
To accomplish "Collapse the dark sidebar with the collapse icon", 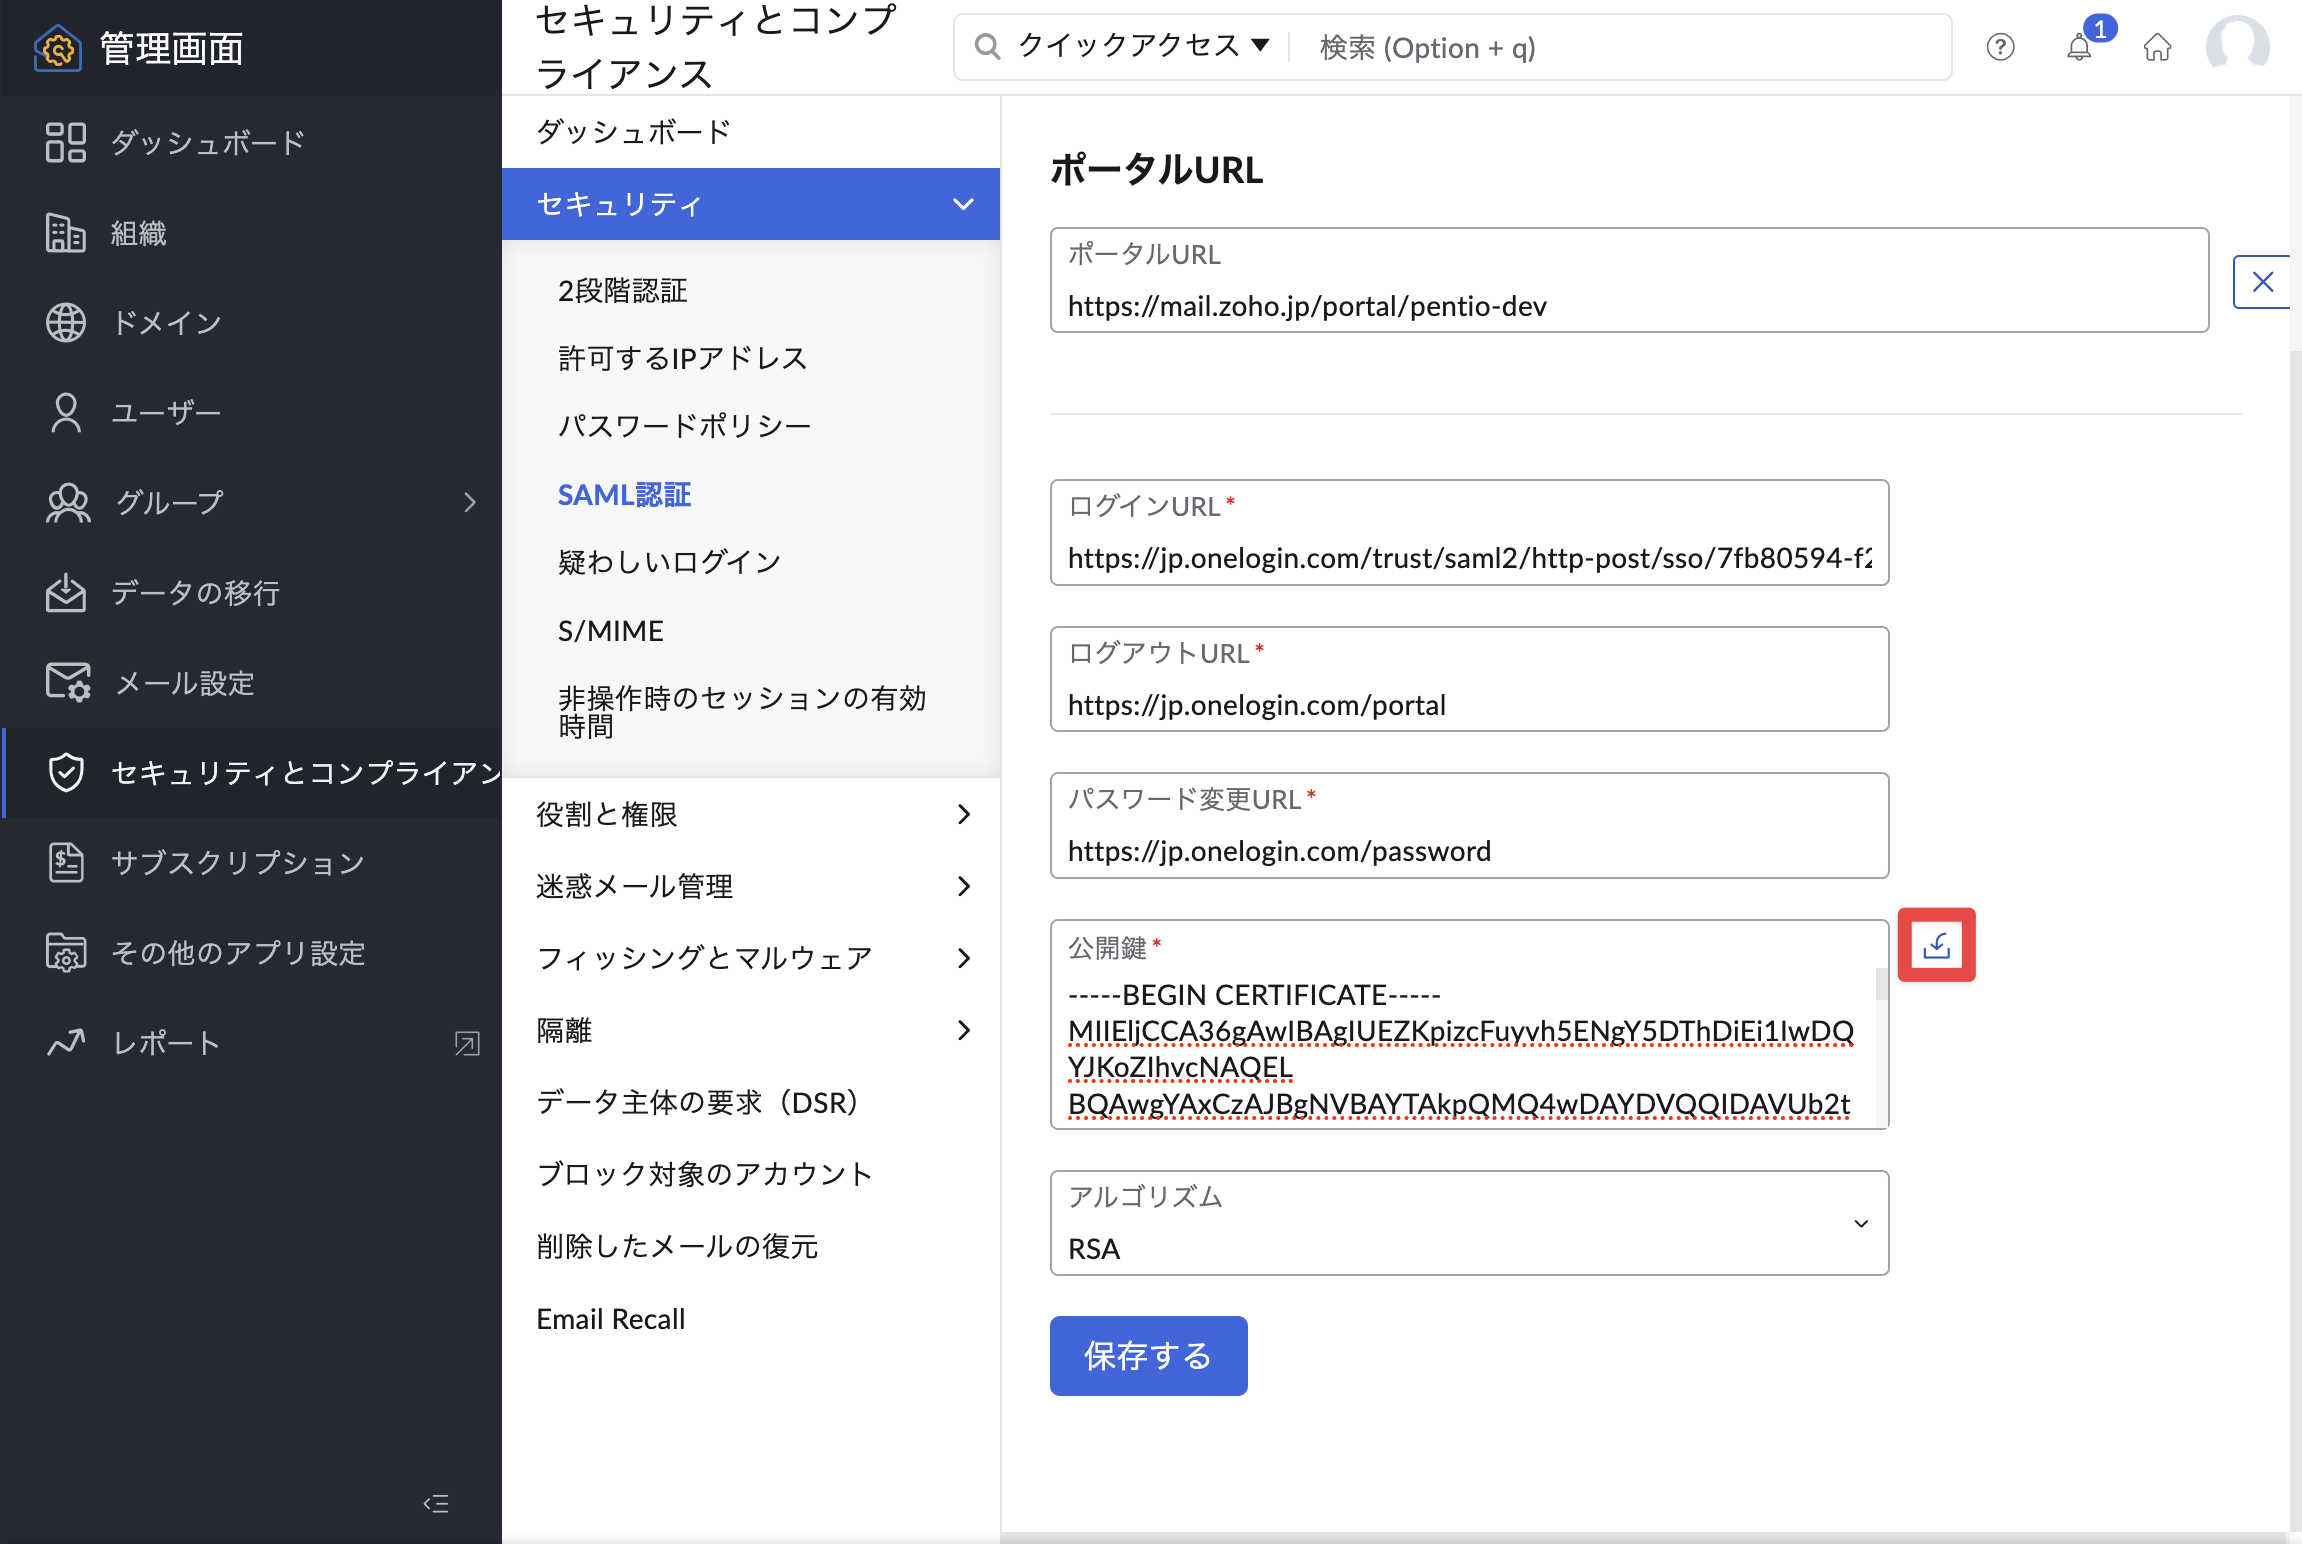I will pos(436,1503).
